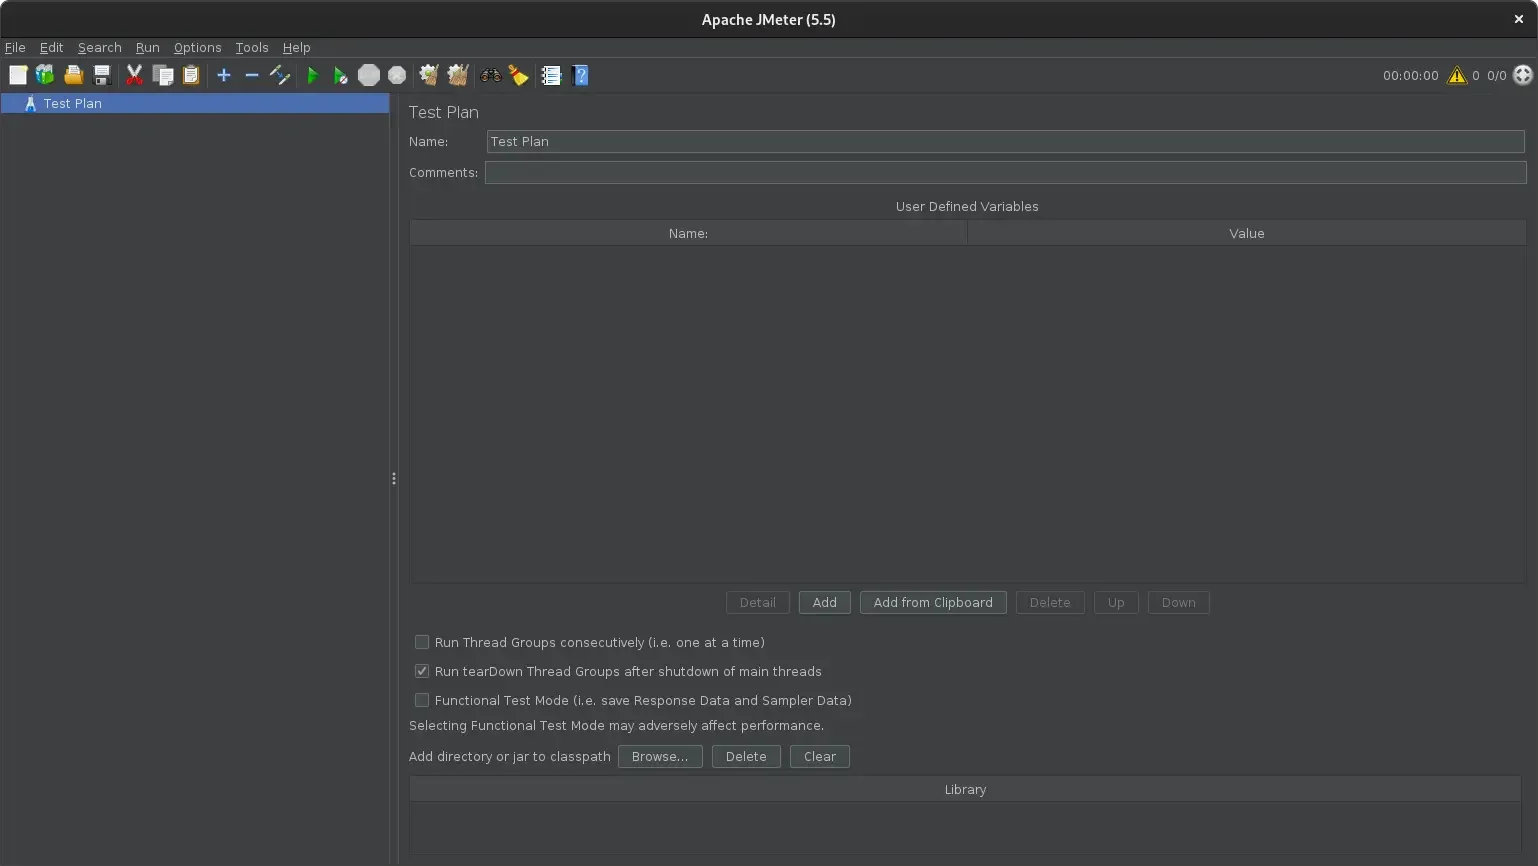
Task: Create a new test plan via New icon
Action: point(18,75)
